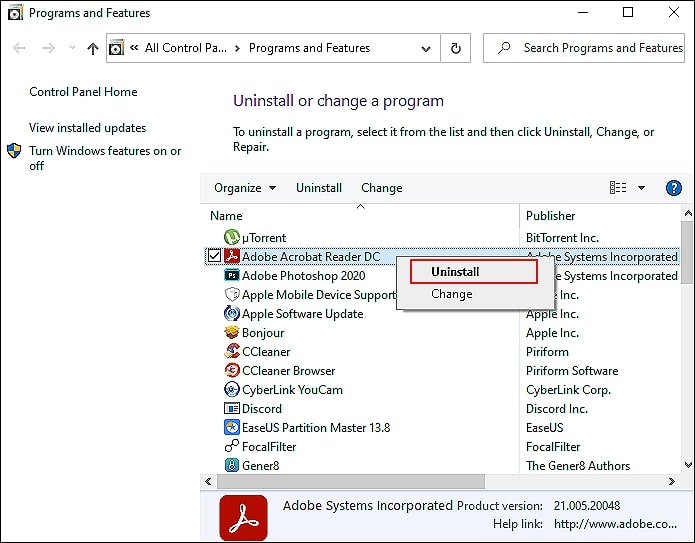Open Control Panel Home link
Viewport: 695px width, 543px height.
coord(83,92)
